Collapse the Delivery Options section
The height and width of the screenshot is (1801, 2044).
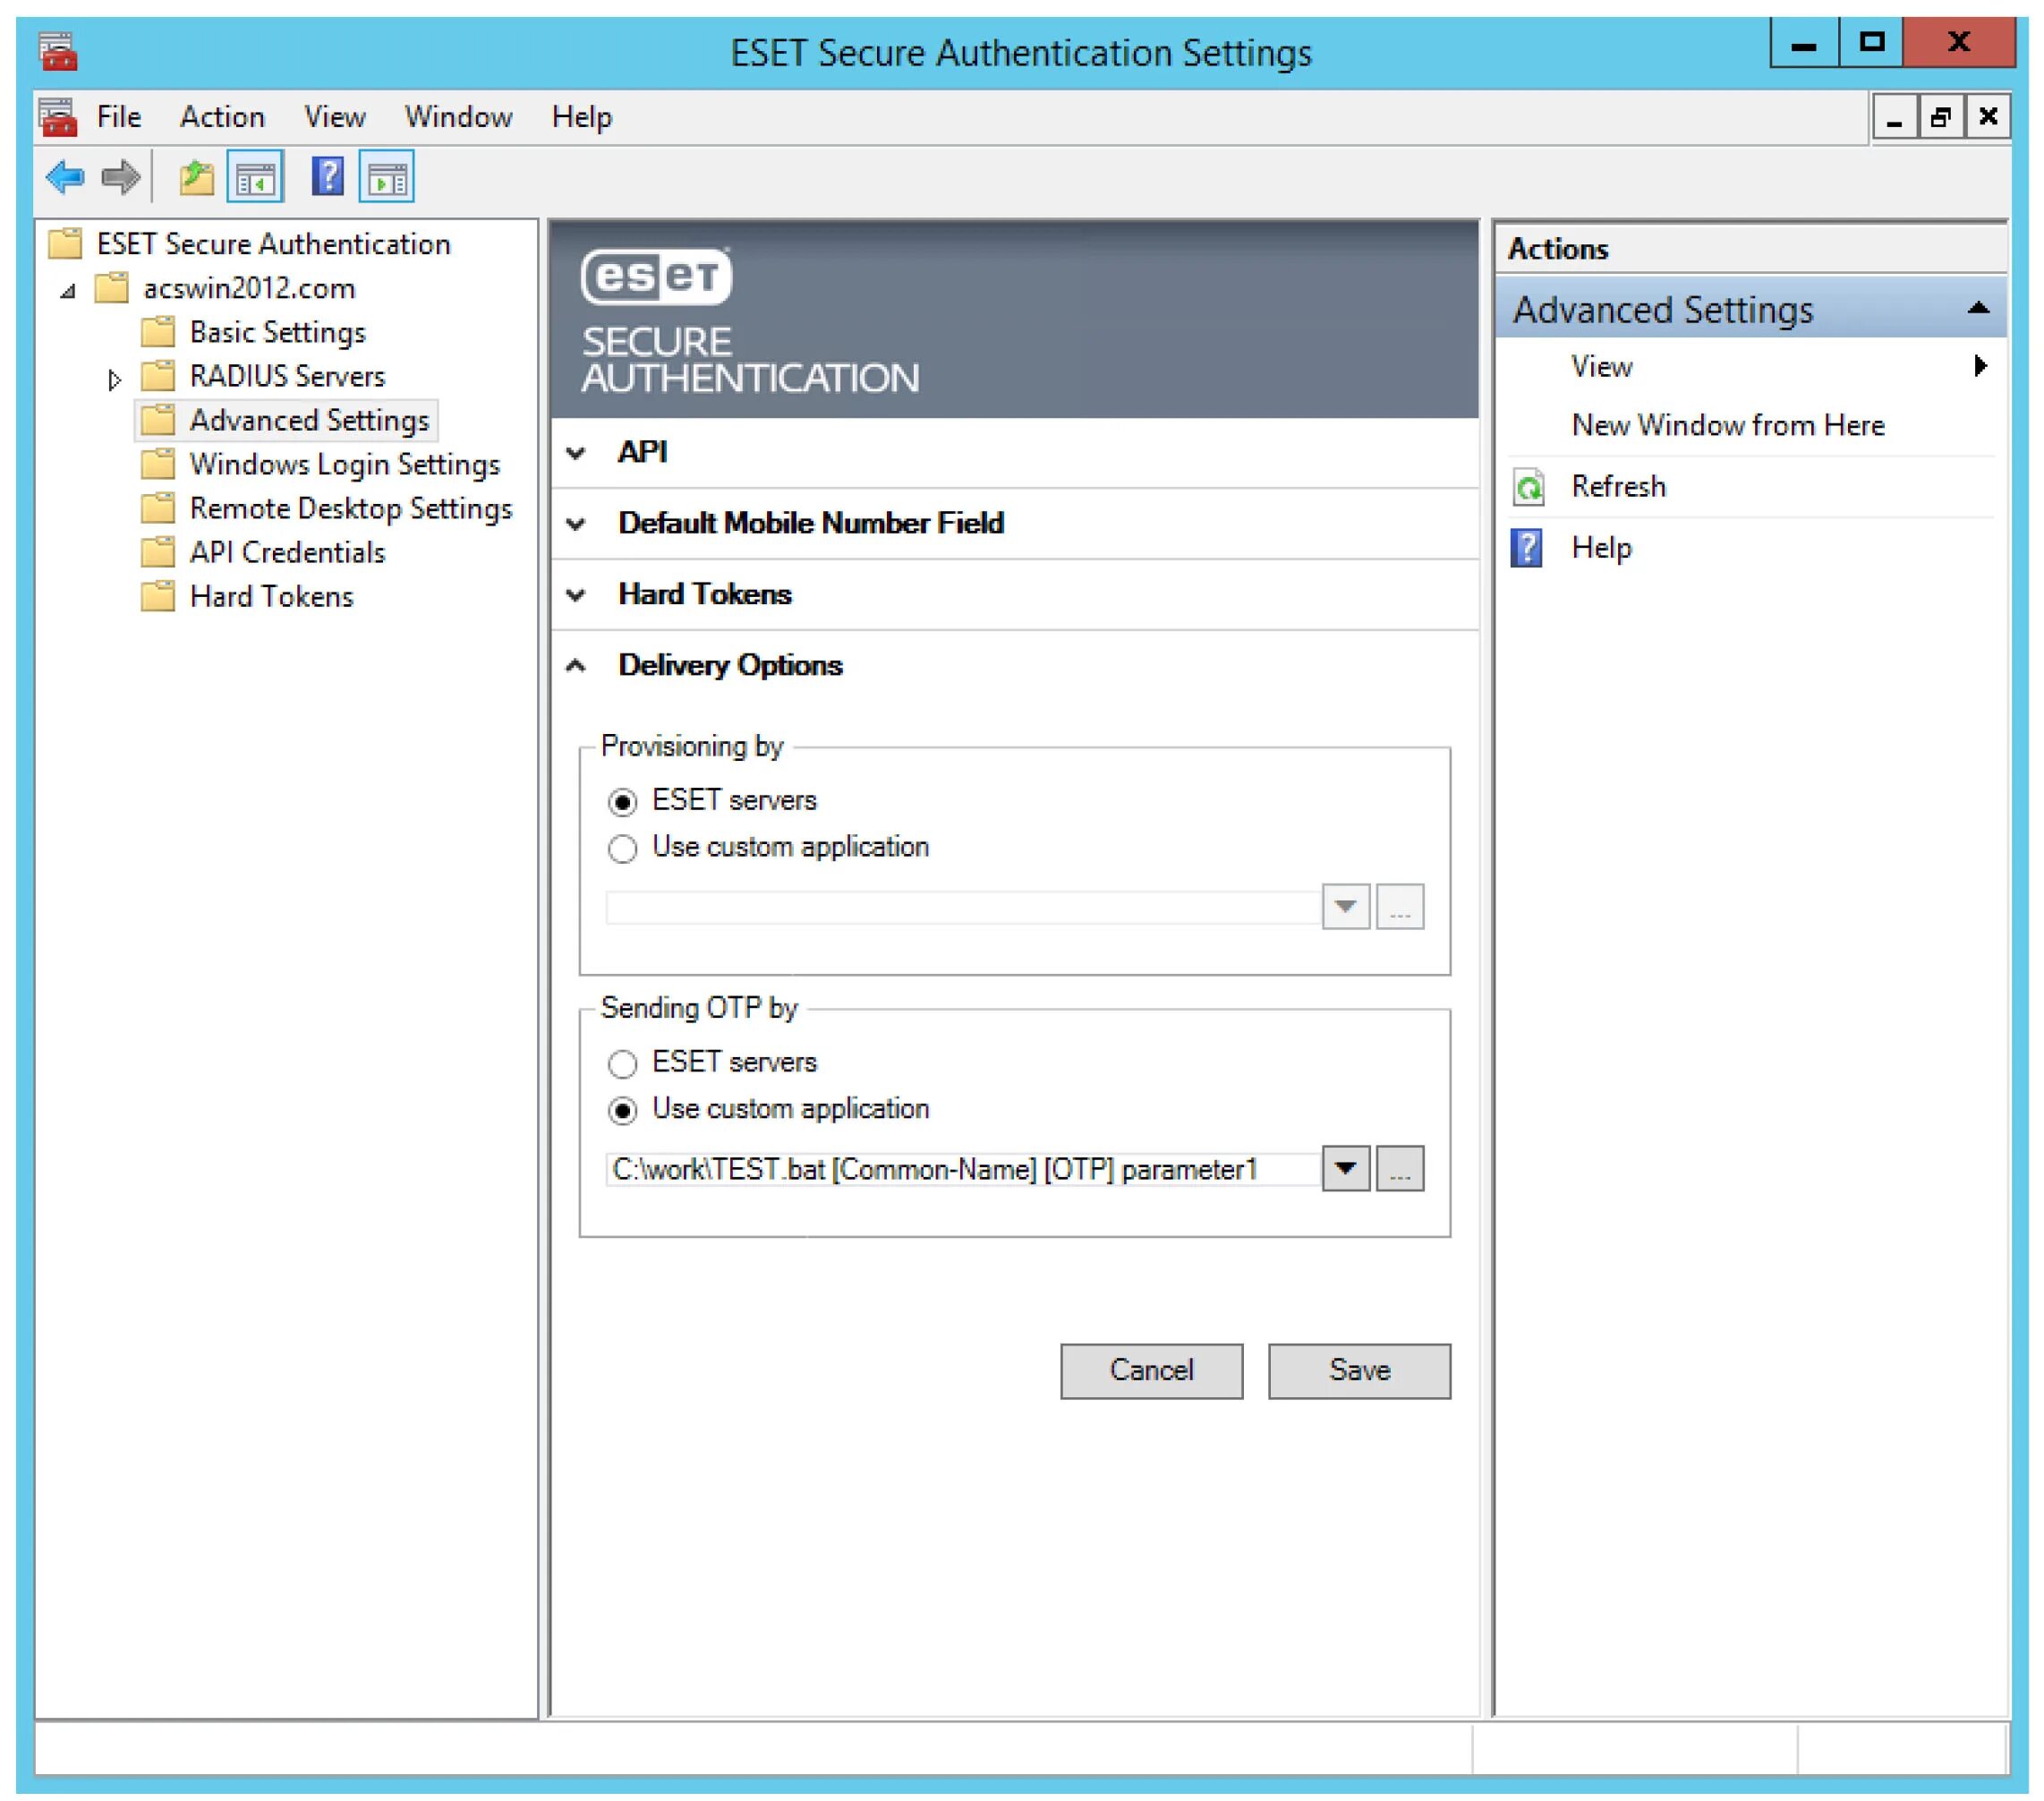point(576,666)
